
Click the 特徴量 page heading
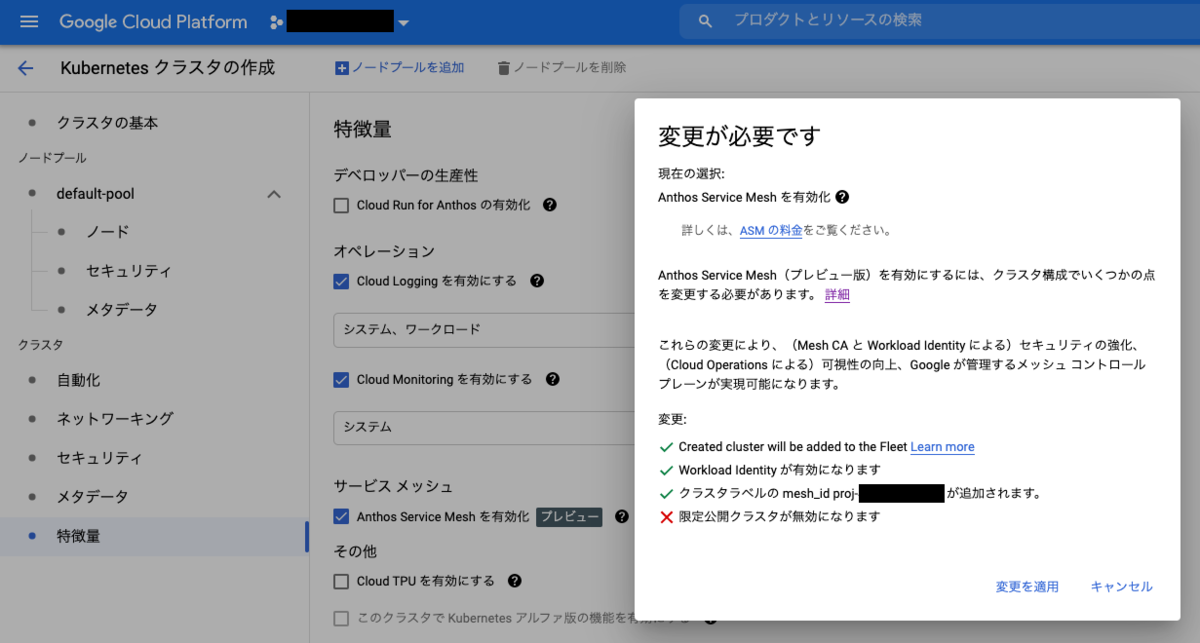point(362,129)
